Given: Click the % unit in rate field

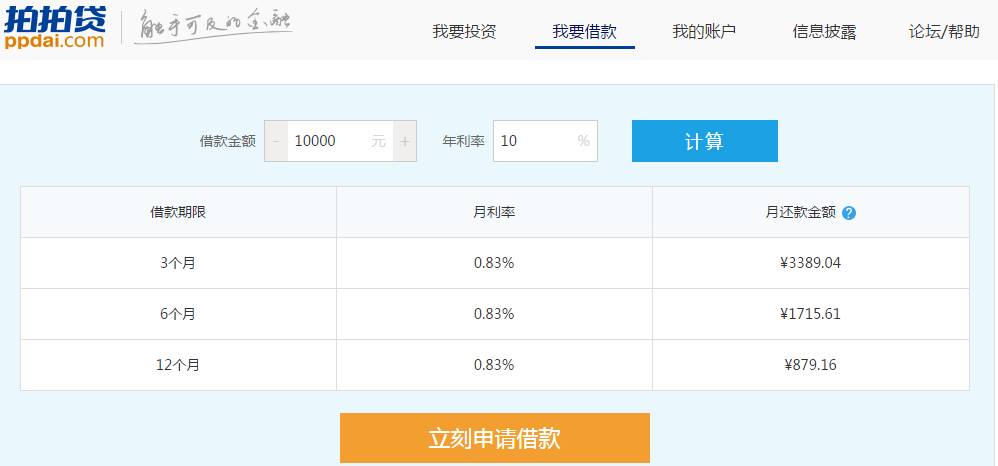Looking at the screenshot, I should point(584,141).
